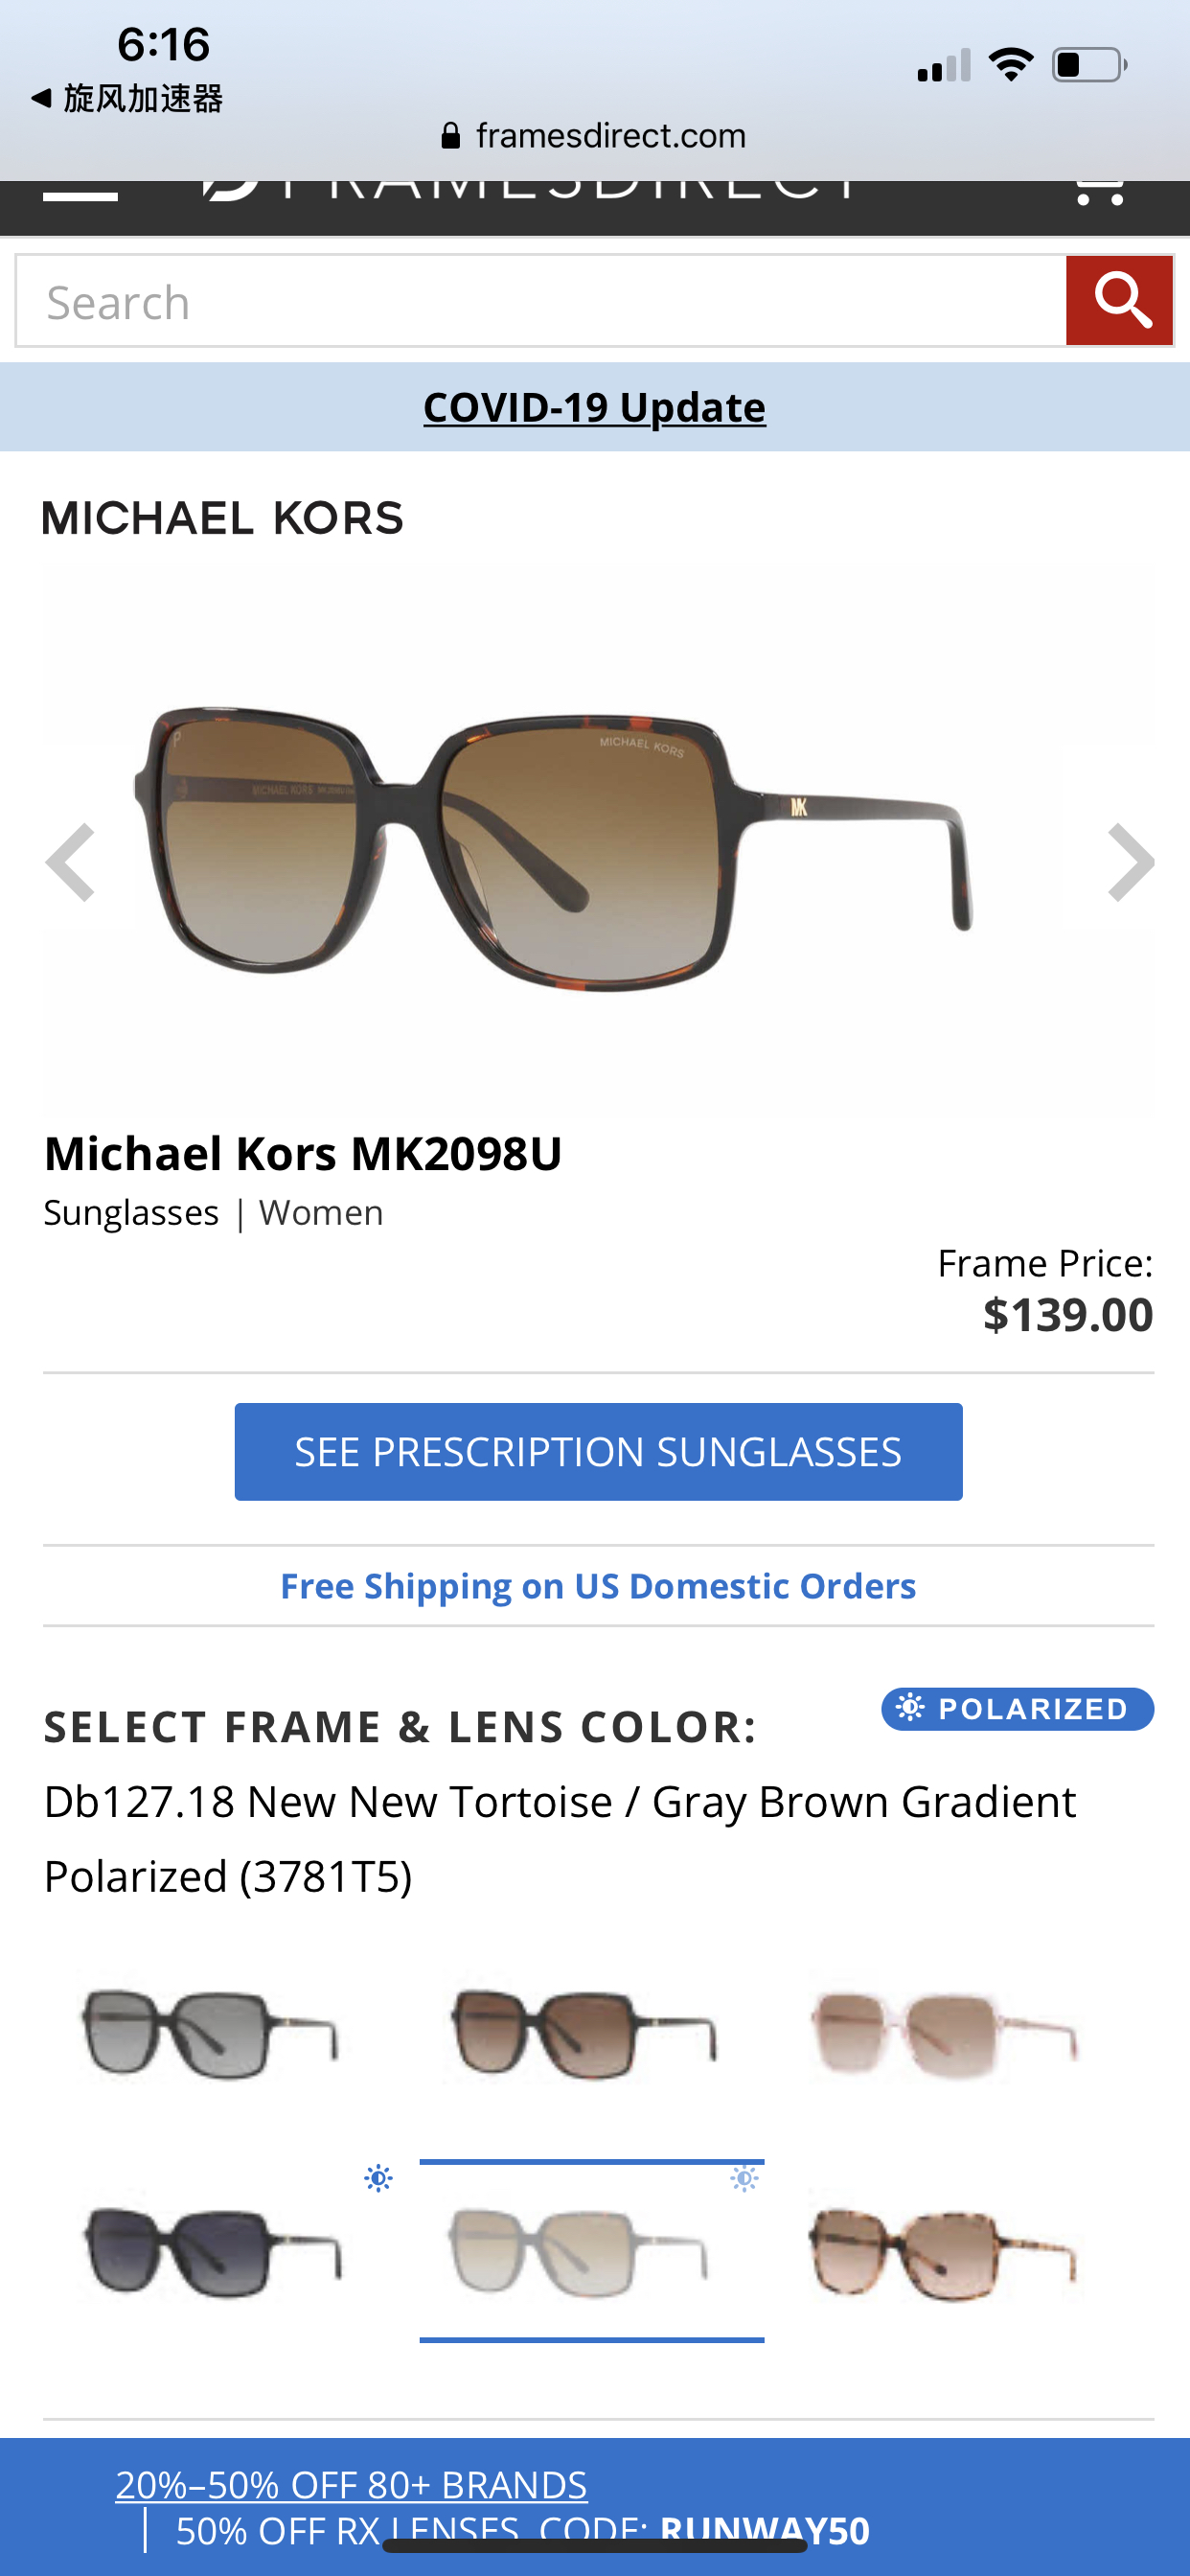Tap the main sunglasses product image

tap(555, 848)
